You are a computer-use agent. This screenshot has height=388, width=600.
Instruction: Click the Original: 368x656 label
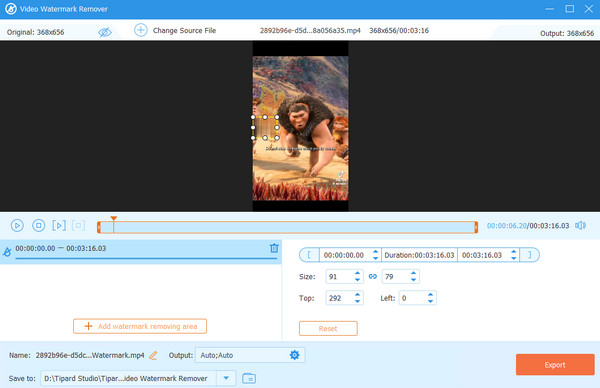[x=35, y=32]
